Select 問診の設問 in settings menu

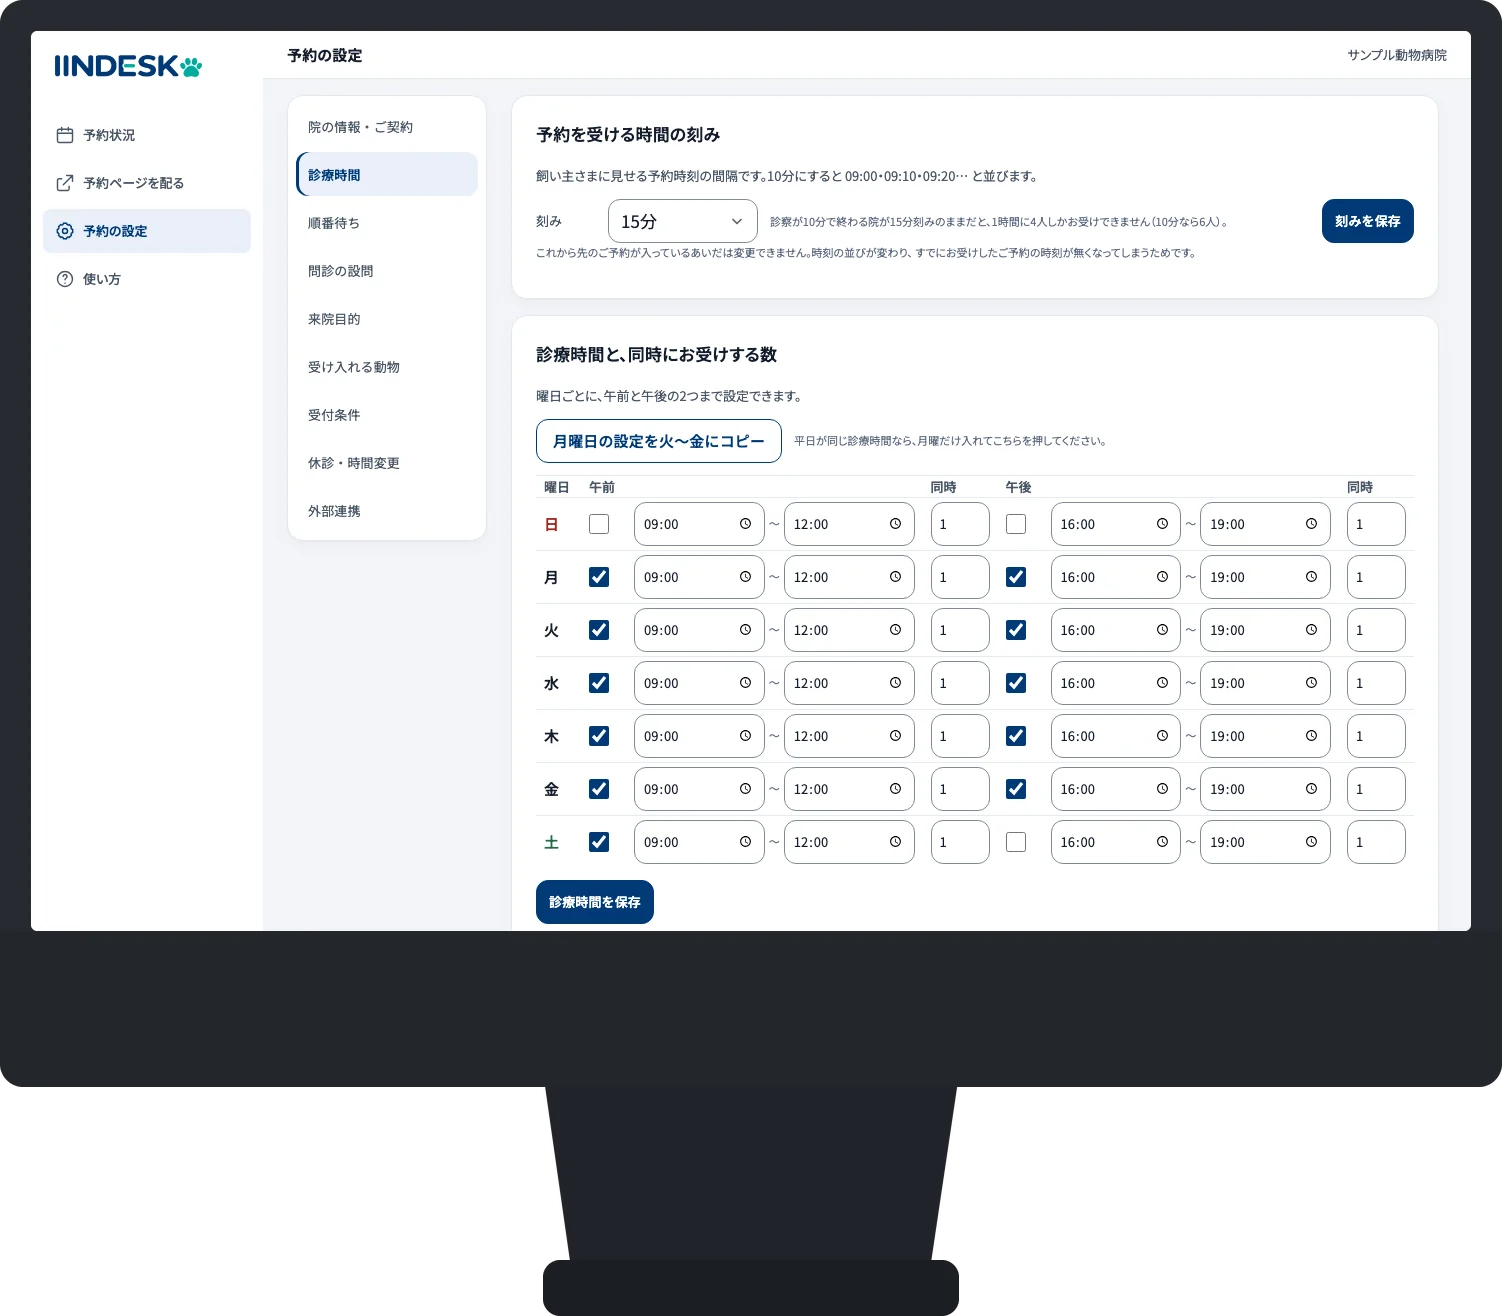pyautogui.click(x=387, y=271)
